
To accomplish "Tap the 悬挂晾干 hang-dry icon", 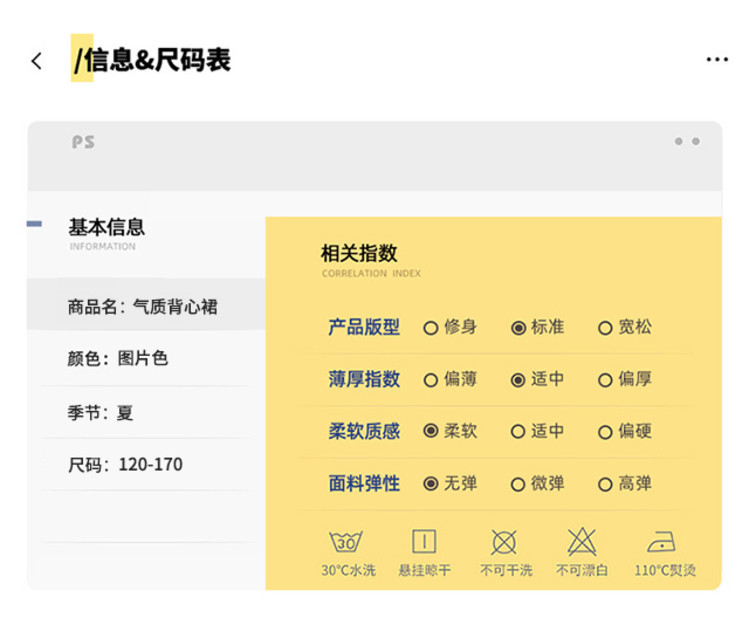I will (x=424, y=541).
